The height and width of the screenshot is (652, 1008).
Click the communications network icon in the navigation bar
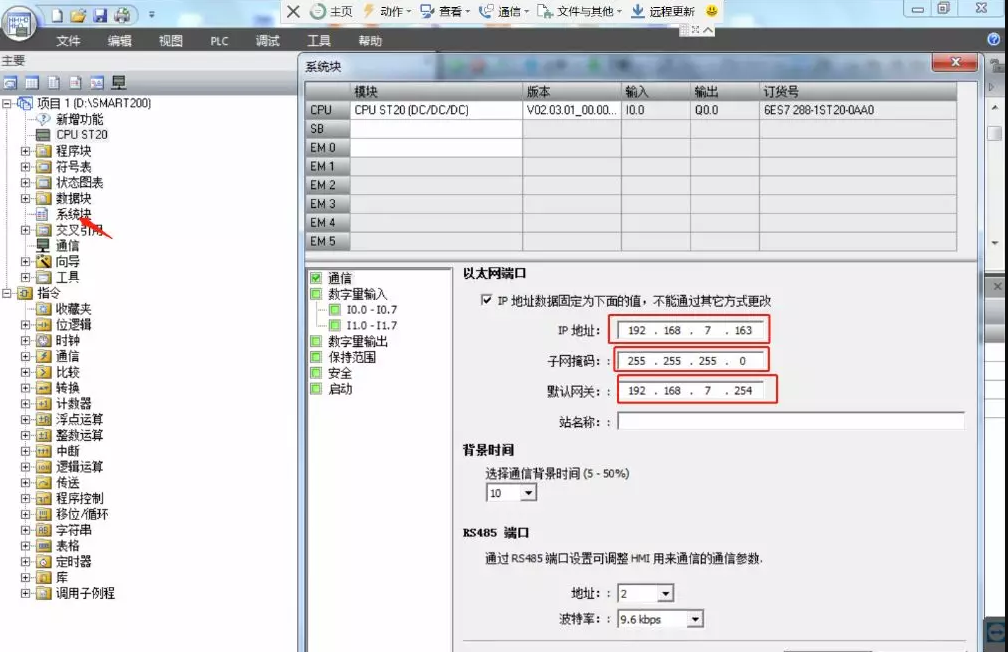click(119, 83)
